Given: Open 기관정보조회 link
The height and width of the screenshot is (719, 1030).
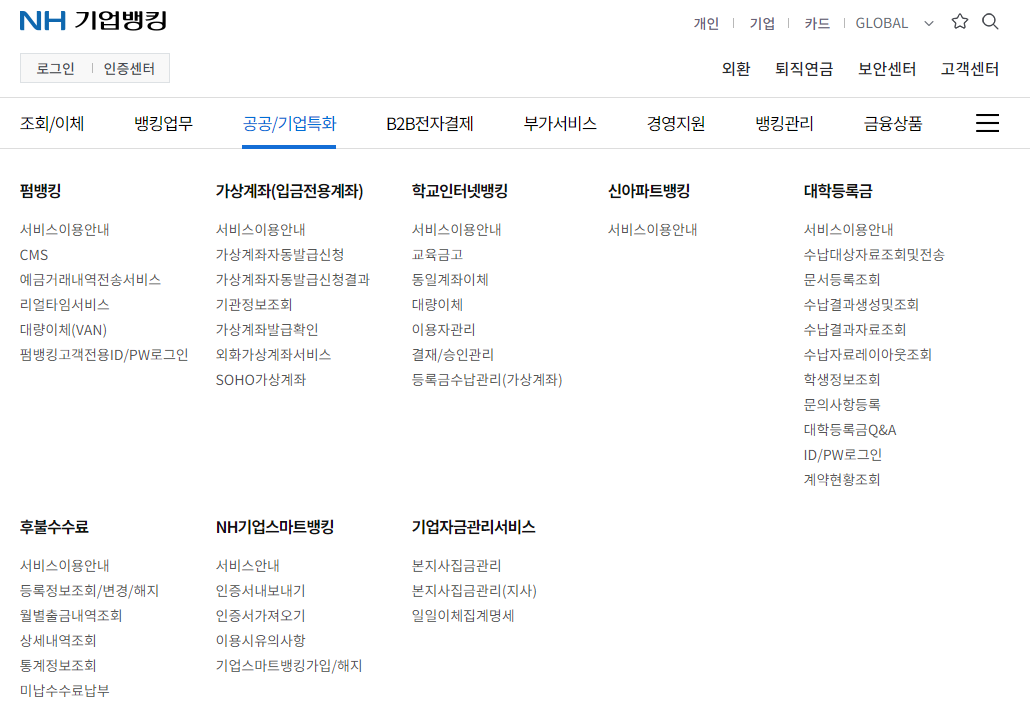Looking at the screenshot, I should click(x=254, y=305).
